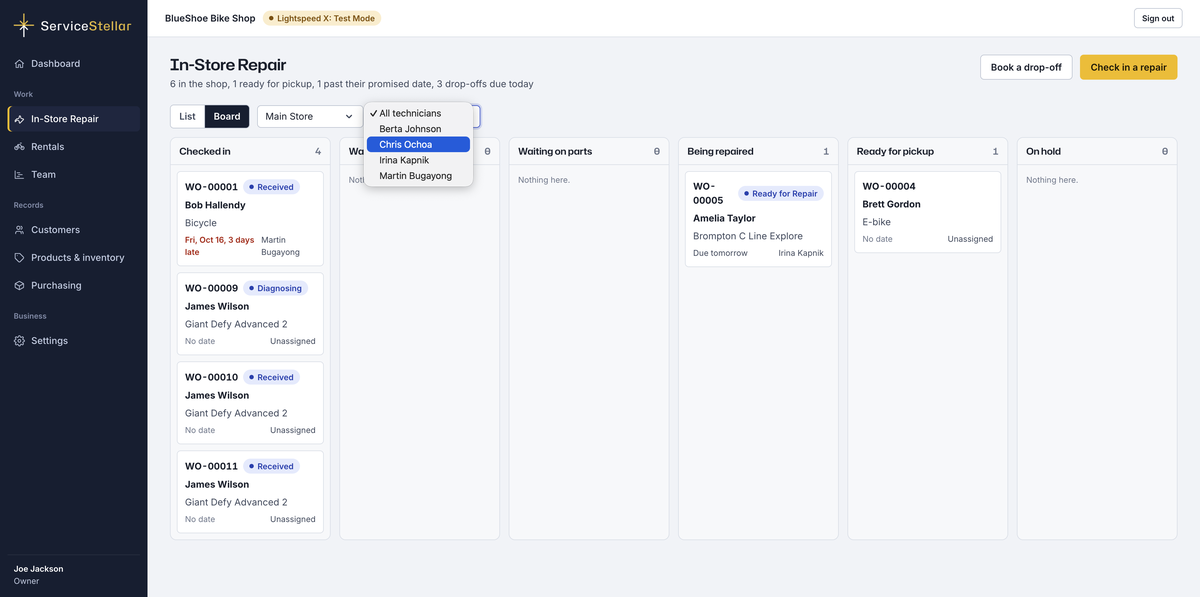Click Received badge on WO-00001
Viewport: 1200px width, 597px height.
tap(271, 187)
